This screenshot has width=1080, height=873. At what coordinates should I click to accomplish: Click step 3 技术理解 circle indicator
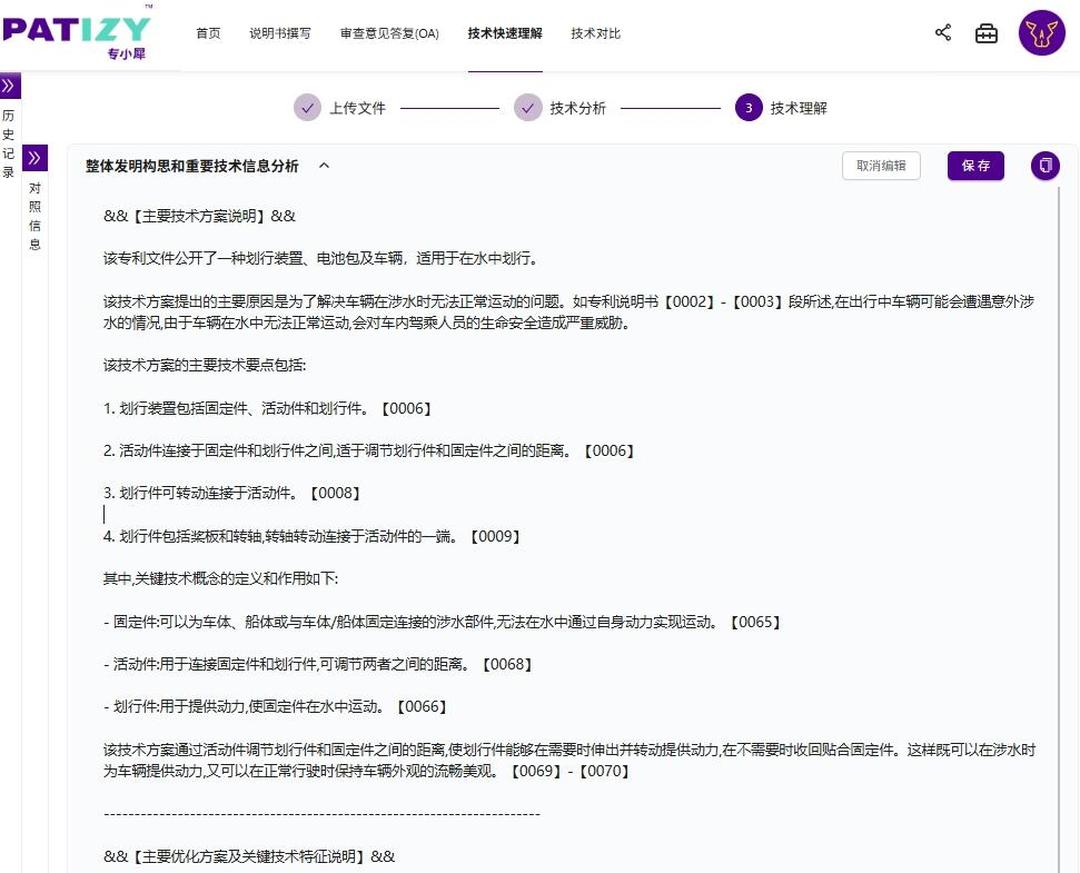747,107
